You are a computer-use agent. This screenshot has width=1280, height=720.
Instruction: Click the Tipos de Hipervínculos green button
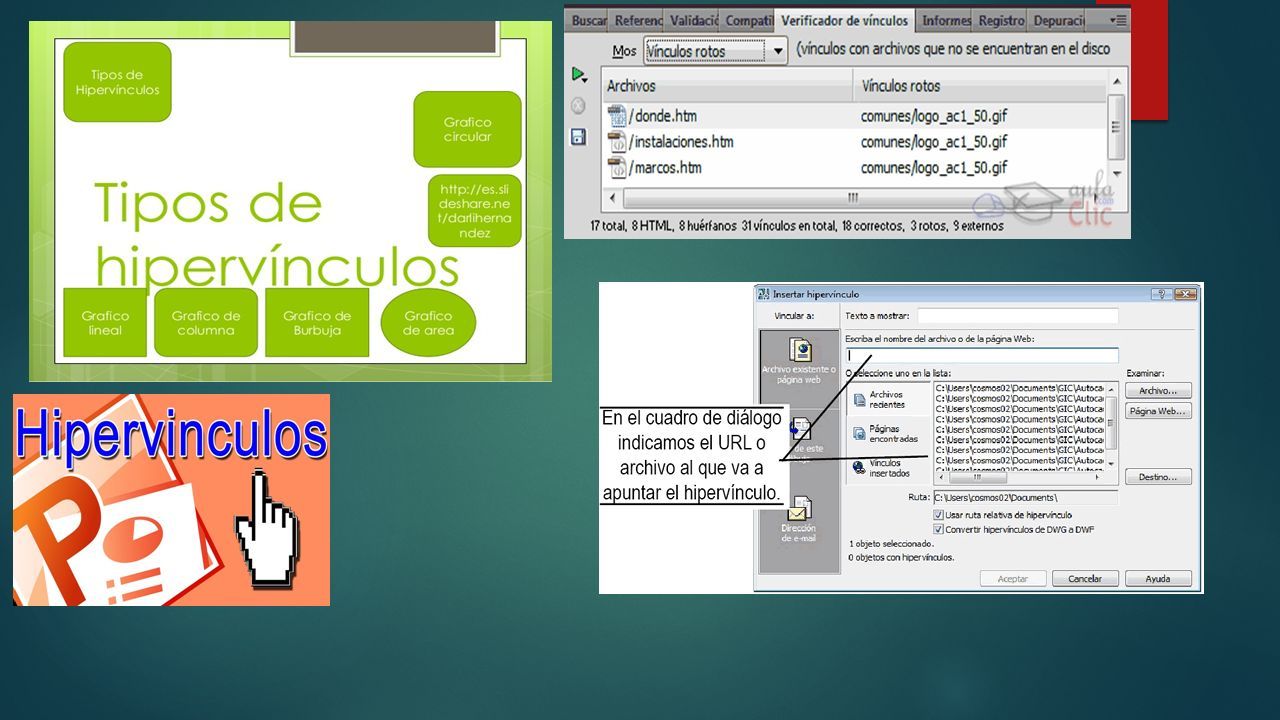[x=117, y=82]
